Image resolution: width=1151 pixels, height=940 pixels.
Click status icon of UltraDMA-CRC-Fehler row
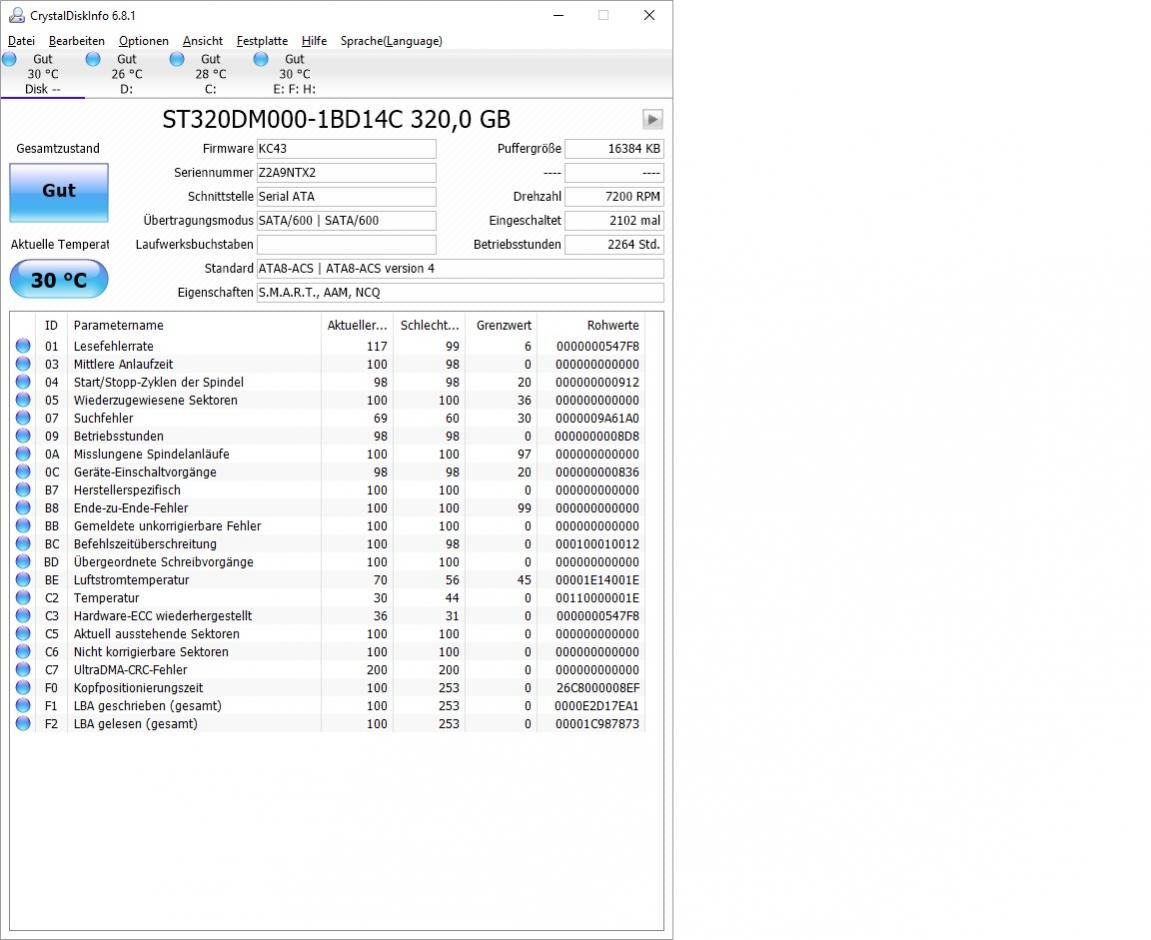[23, 669]
